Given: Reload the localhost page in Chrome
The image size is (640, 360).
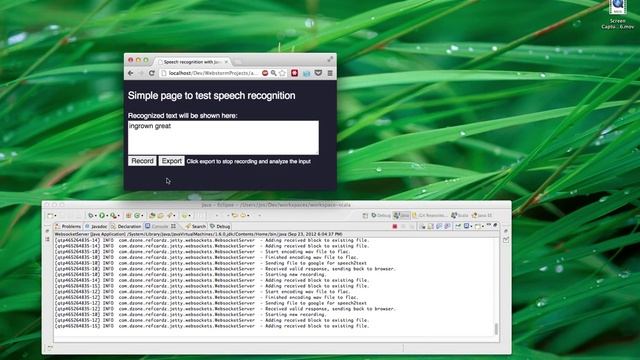Looking at the screenshot, I should (x=151, y=73).
